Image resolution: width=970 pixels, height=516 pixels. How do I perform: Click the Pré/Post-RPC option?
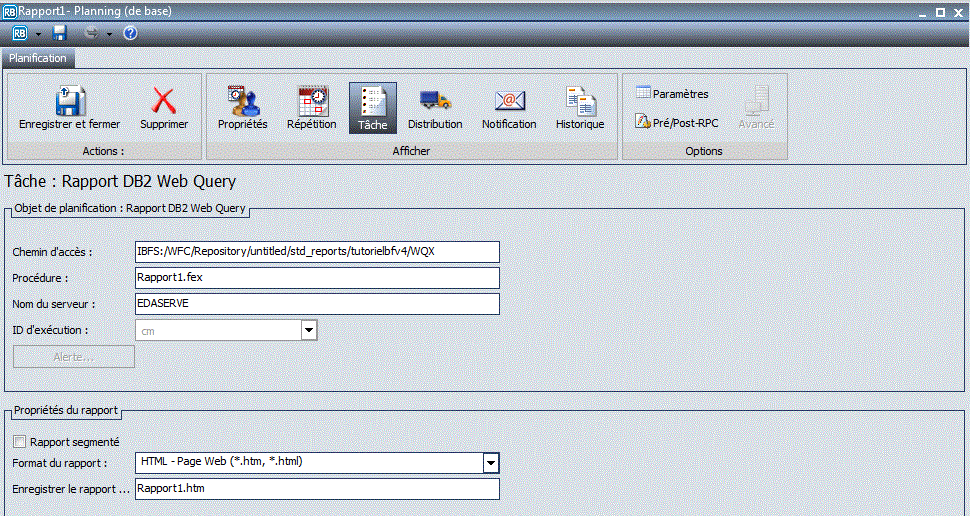click(x=677, y=123)
